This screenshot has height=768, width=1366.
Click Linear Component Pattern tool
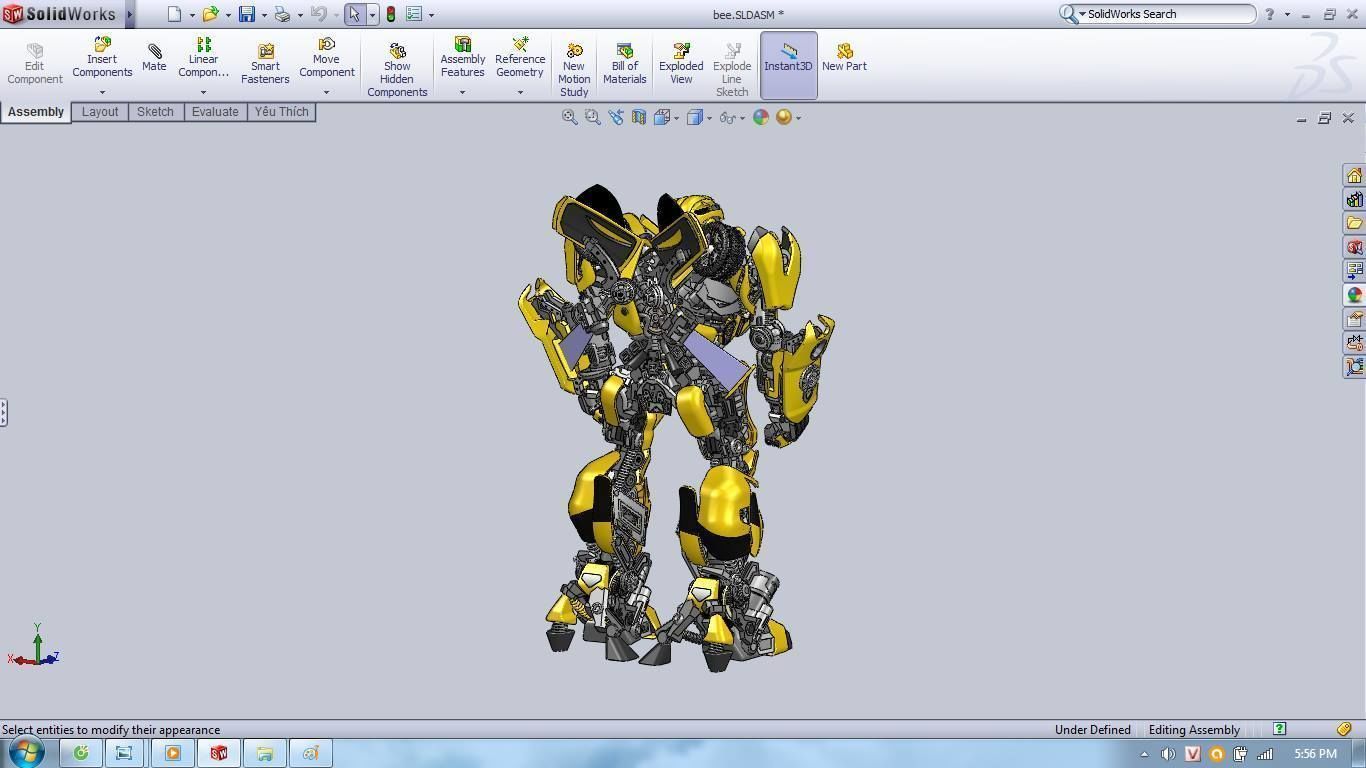tap(203, 58)
